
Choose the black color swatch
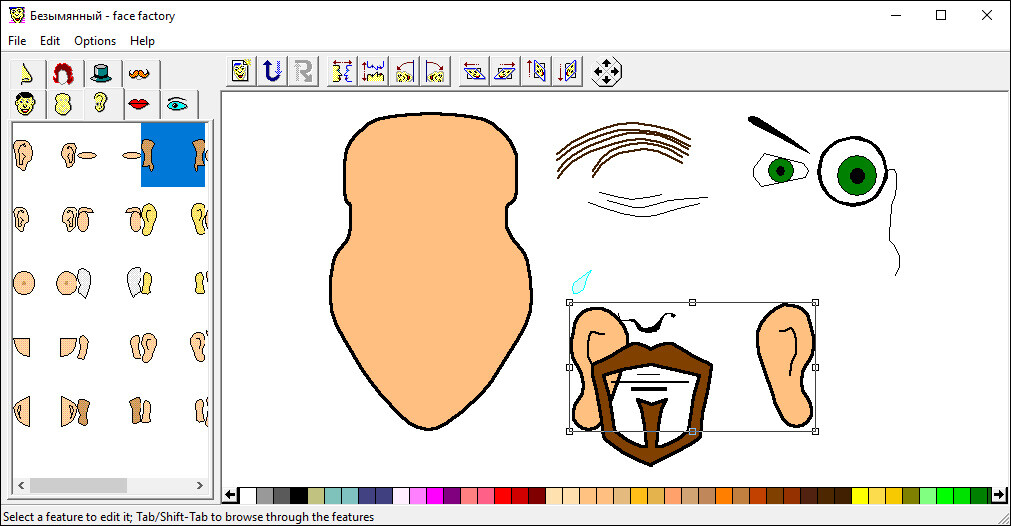(x=299, y=495)
